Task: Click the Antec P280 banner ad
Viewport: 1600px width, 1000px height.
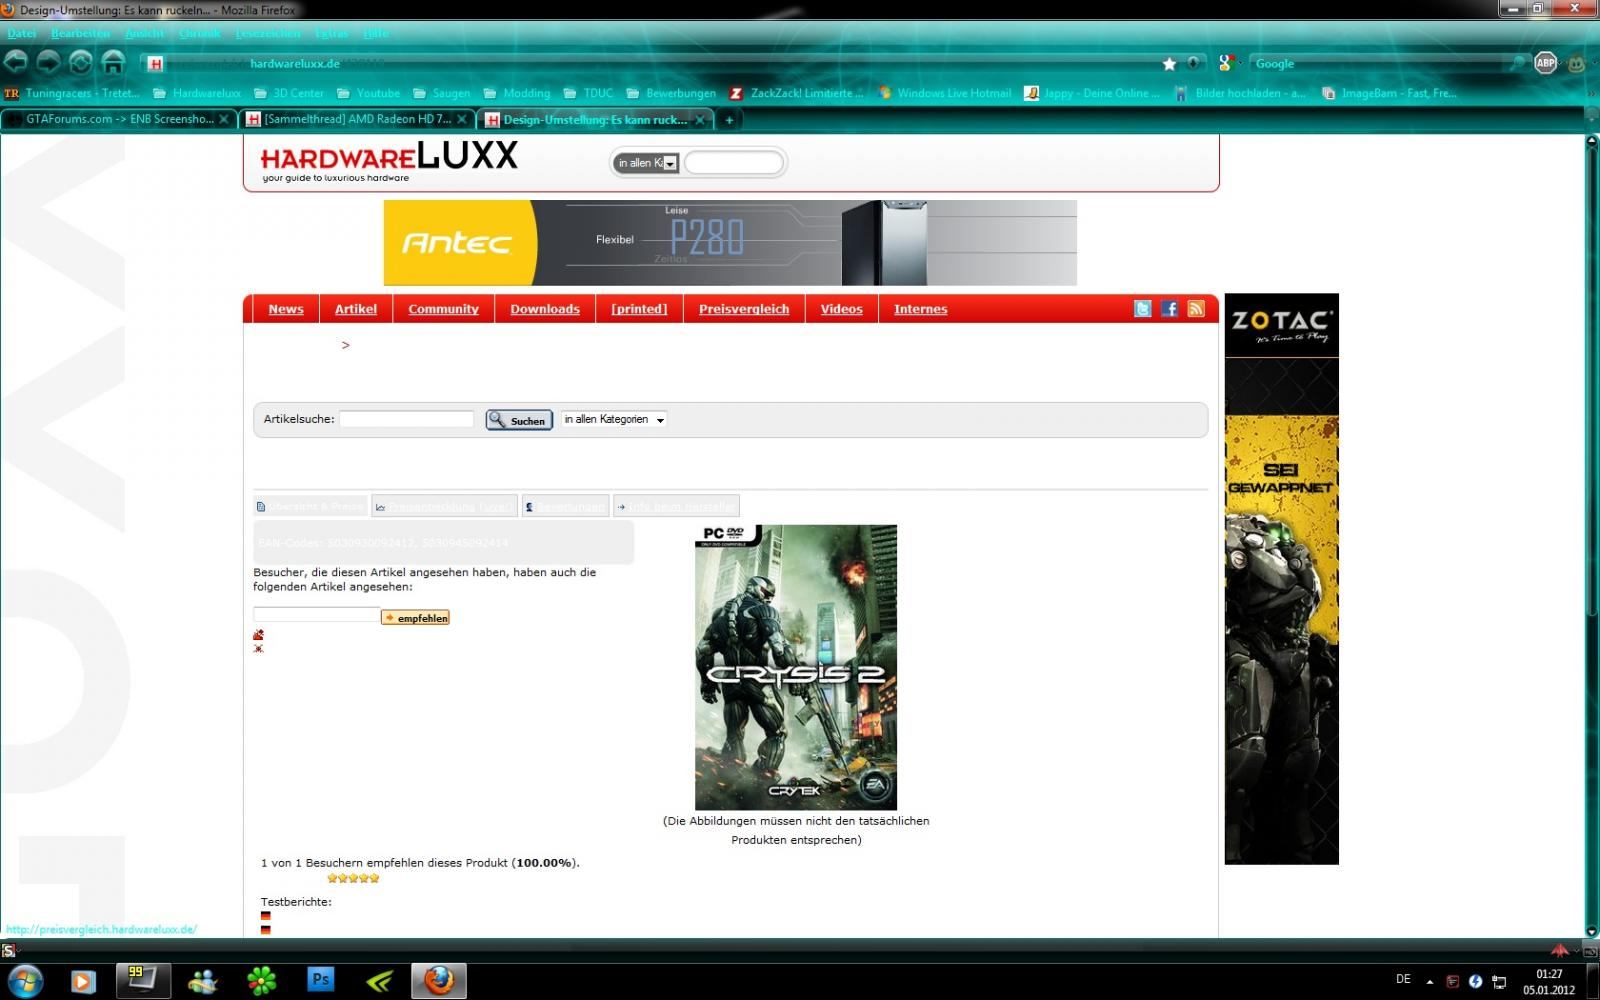Action: coord(730,243)
